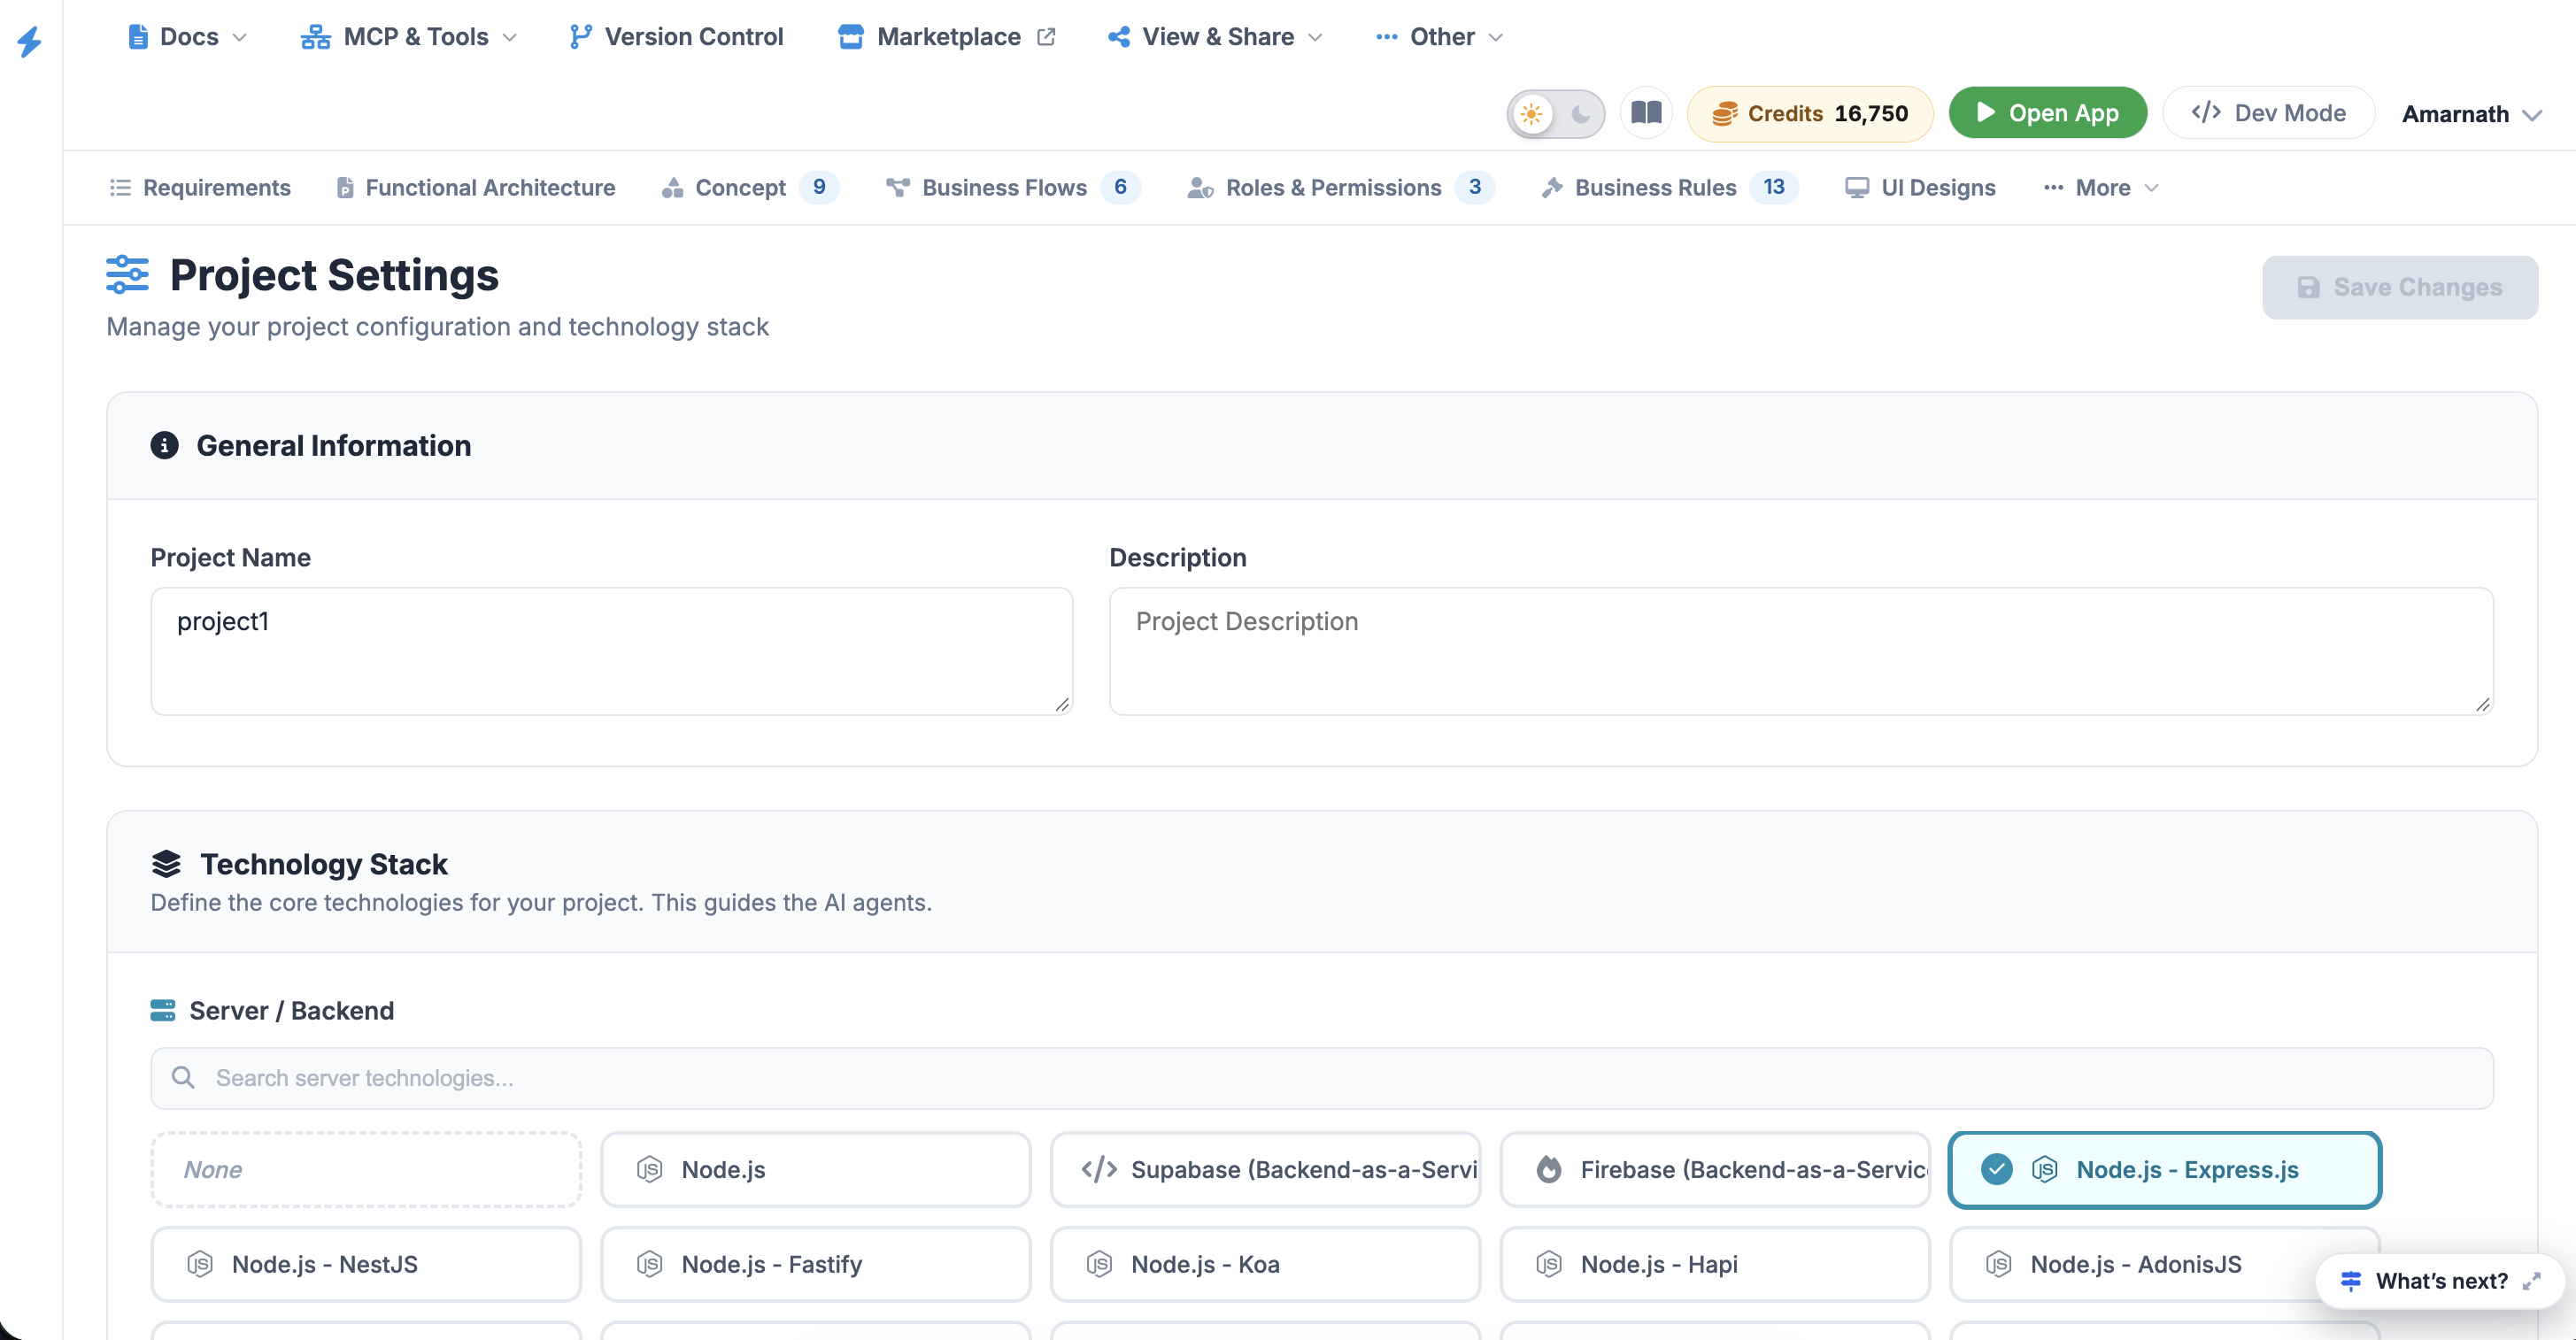
Task: Open the Functional Architecture tab
Action: click(x=476, y=187)
